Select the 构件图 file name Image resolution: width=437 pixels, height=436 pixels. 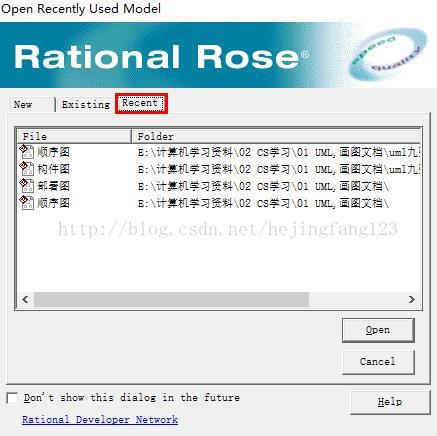click(x=53, y=169)
